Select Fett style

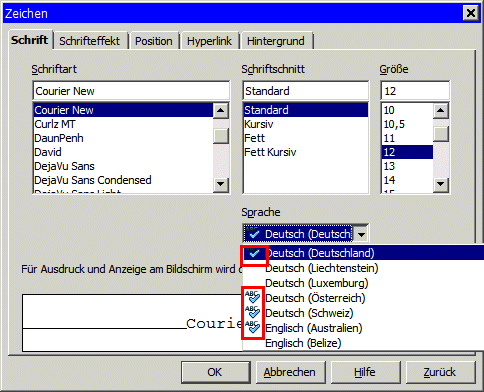tap(306, 138)
